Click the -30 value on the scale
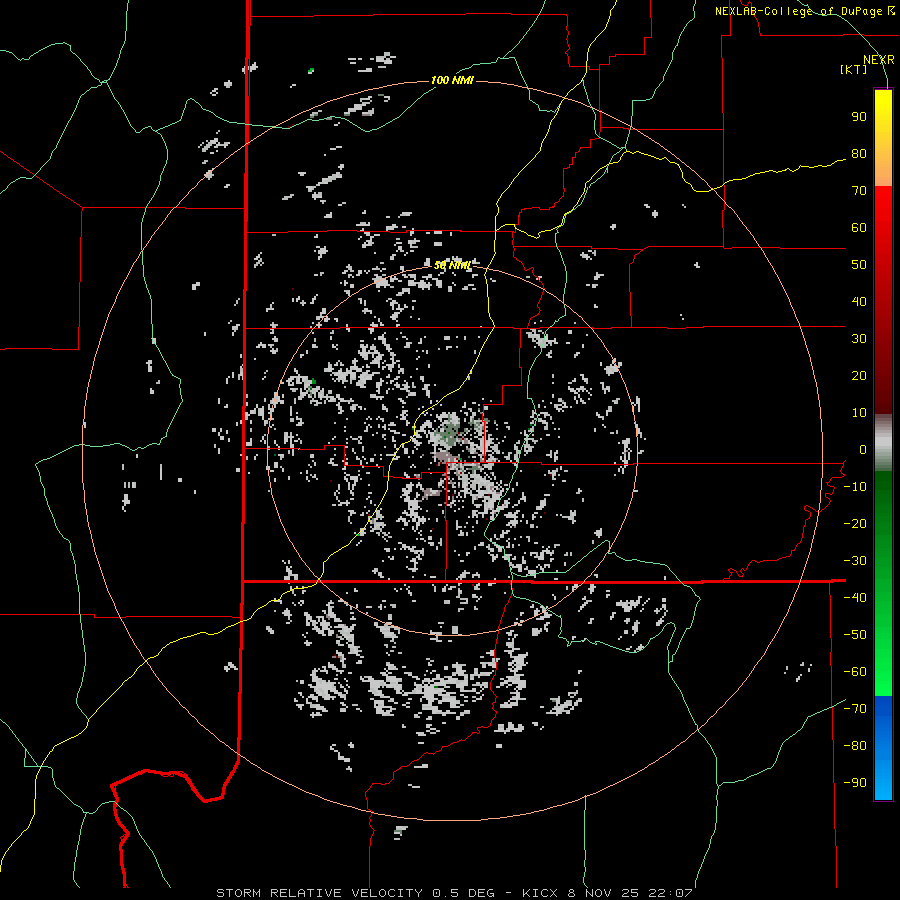This screenshot has height=900, width=900. (855, 561)
